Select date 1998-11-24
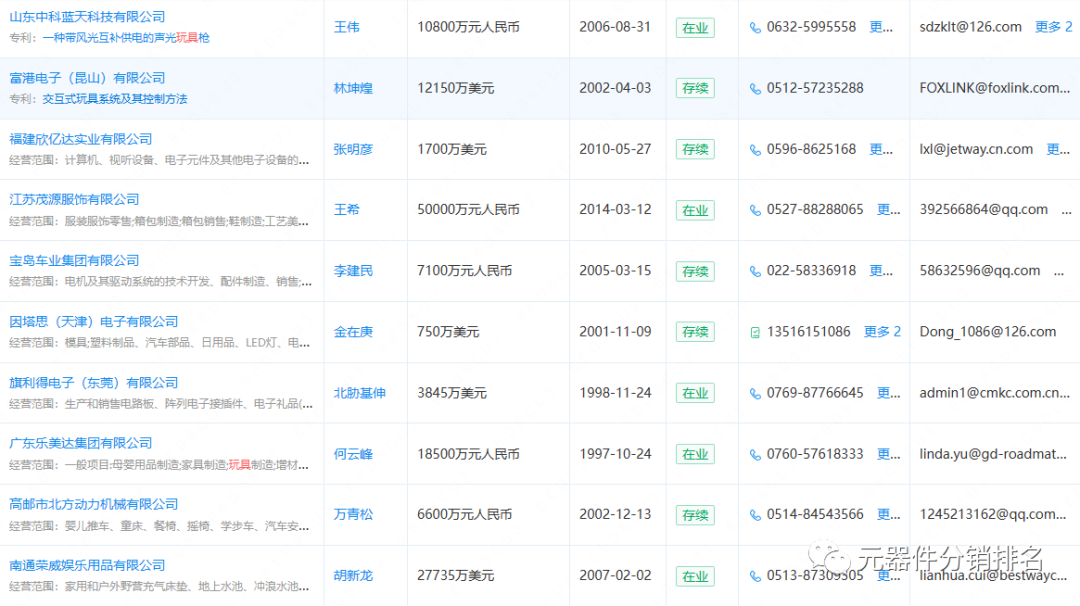The height and width of the screenshot is (606, 1080). point(615,393)
